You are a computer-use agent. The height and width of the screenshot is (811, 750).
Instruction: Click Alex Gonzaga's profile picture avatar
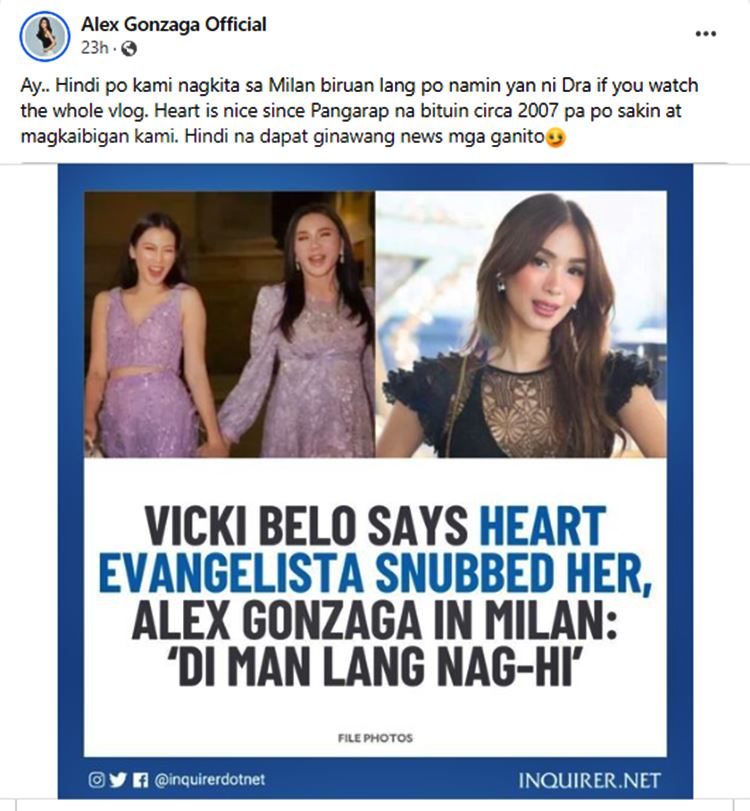44,36
